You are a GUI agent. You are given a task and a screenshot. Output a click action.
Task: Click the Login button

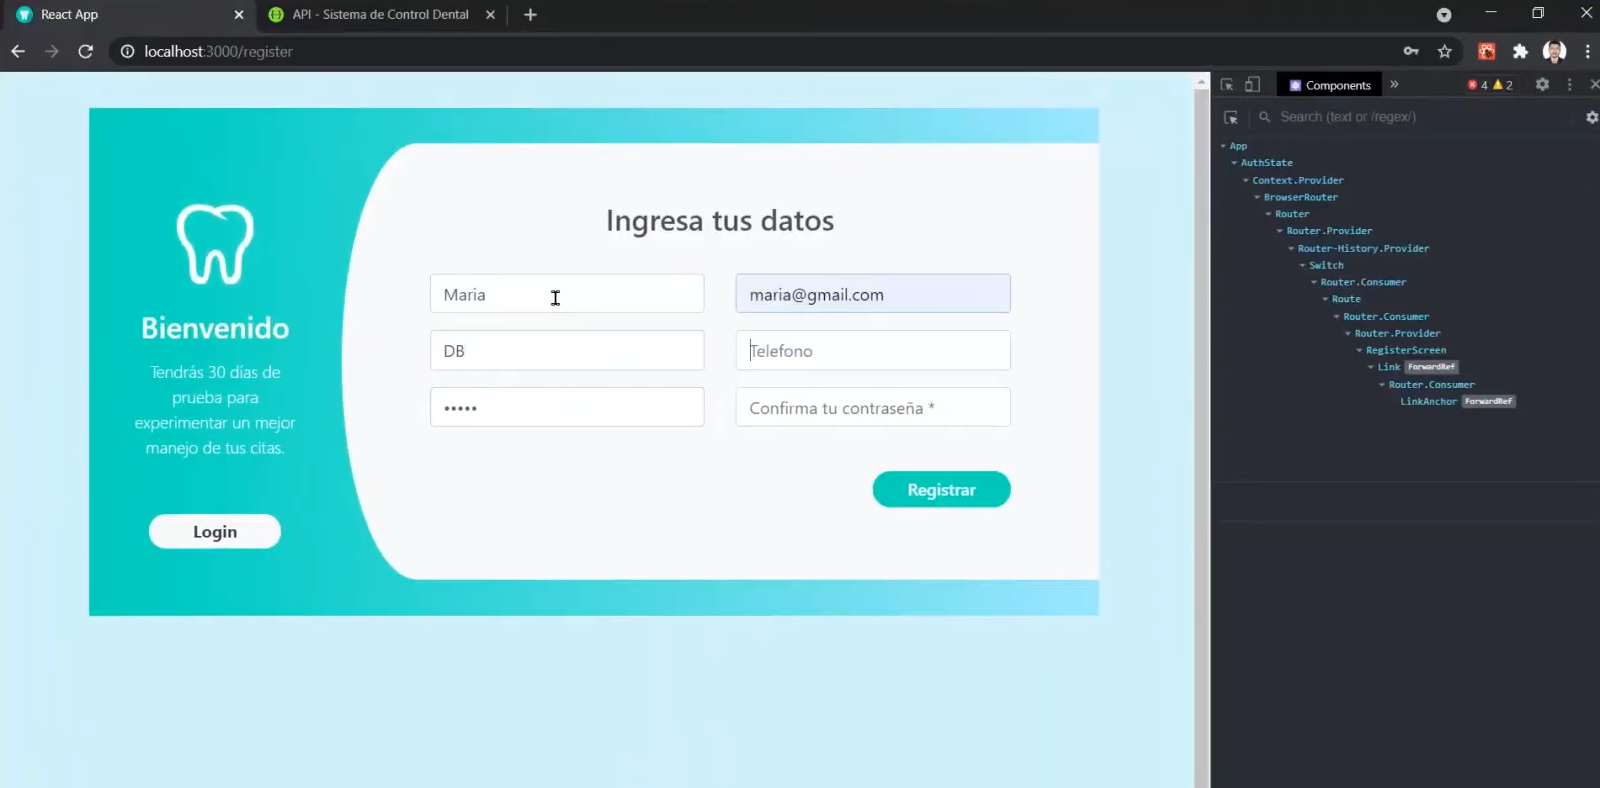214,532
